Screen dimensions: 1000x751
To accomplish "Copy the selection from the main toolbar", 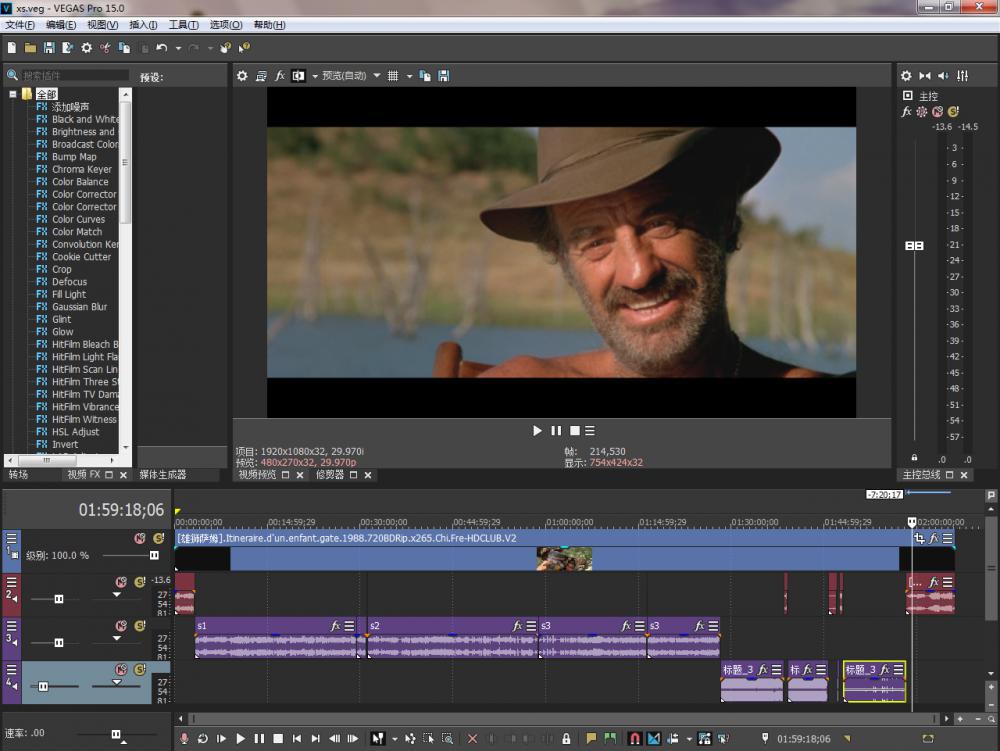I will coord(124,48).
